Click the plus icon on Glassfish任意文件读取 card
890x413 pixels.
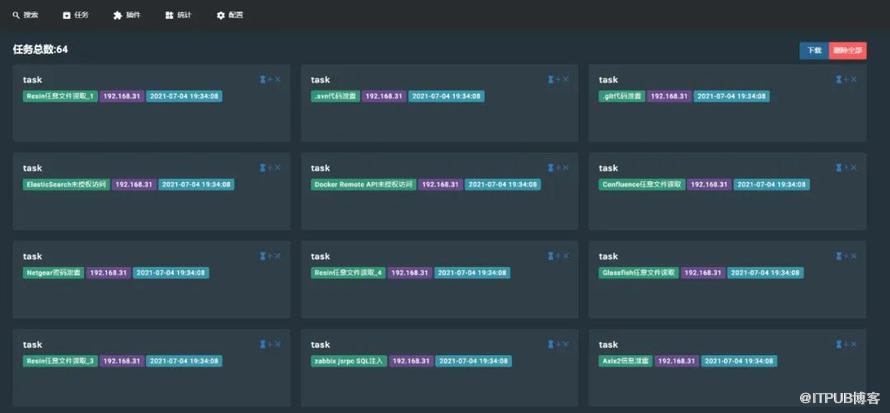pyautogui.click(x=846, y=256)
